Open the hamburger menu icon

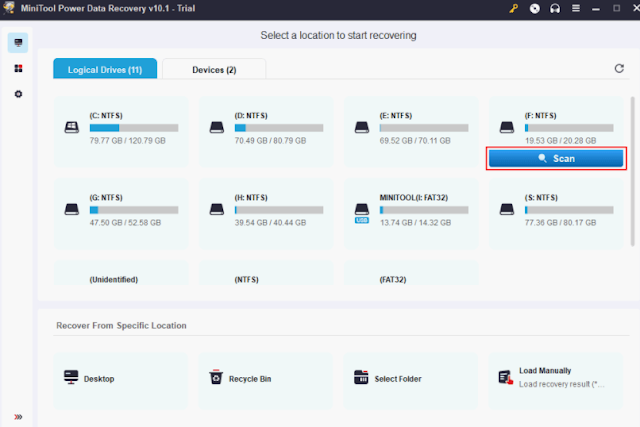pos(576,8)
